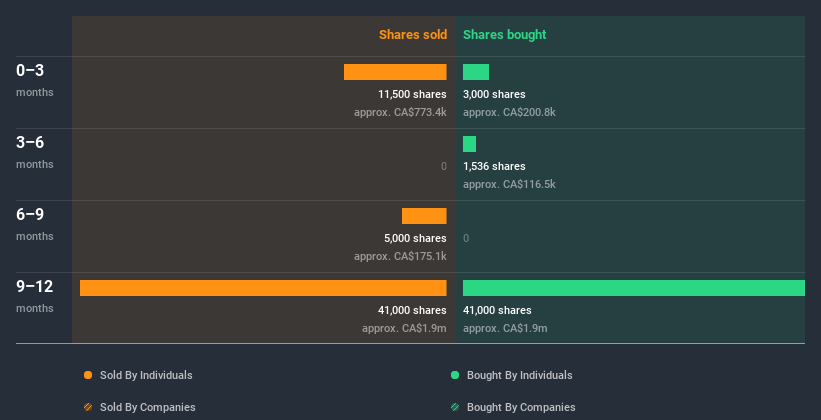Select the 3,000 shares value
Image resolution: width=821 pixels, height=420 pixels.
pyautogui.click(x=494, y=94)
